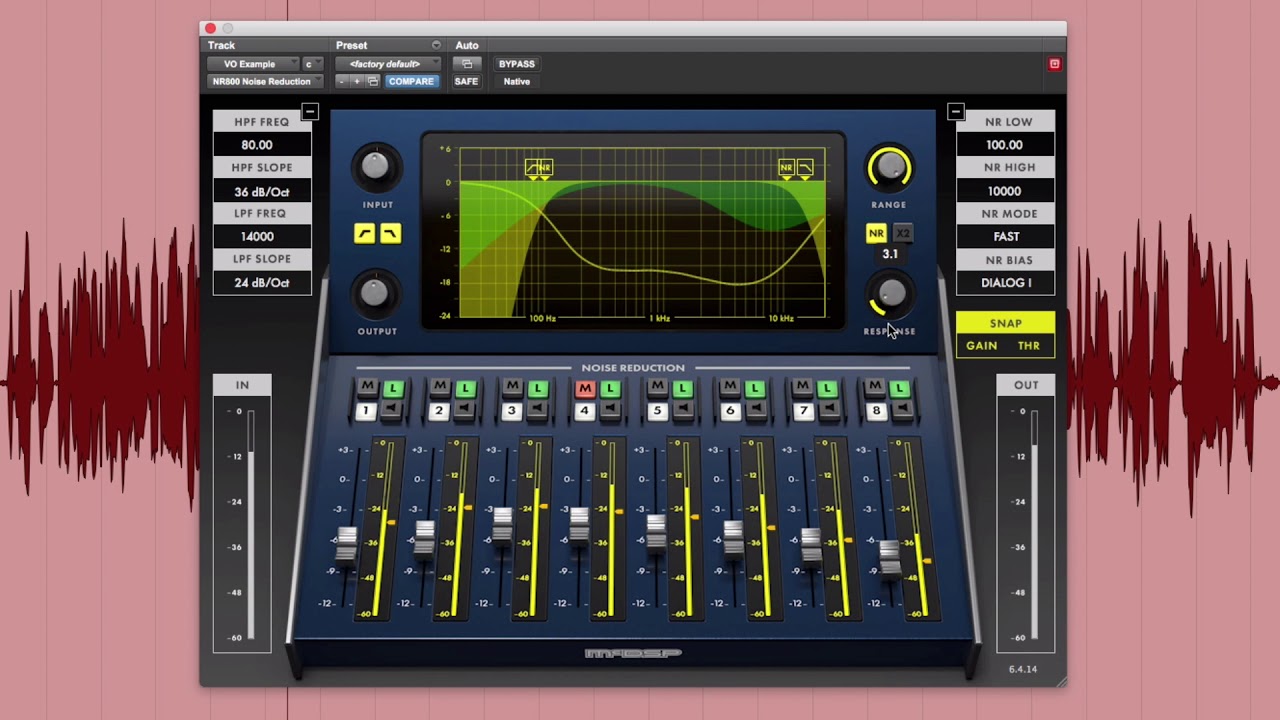This screenshot has height=720, width=1280.
Task: Solo band 5 with speaker icon
Action: [x=682, y=410]
